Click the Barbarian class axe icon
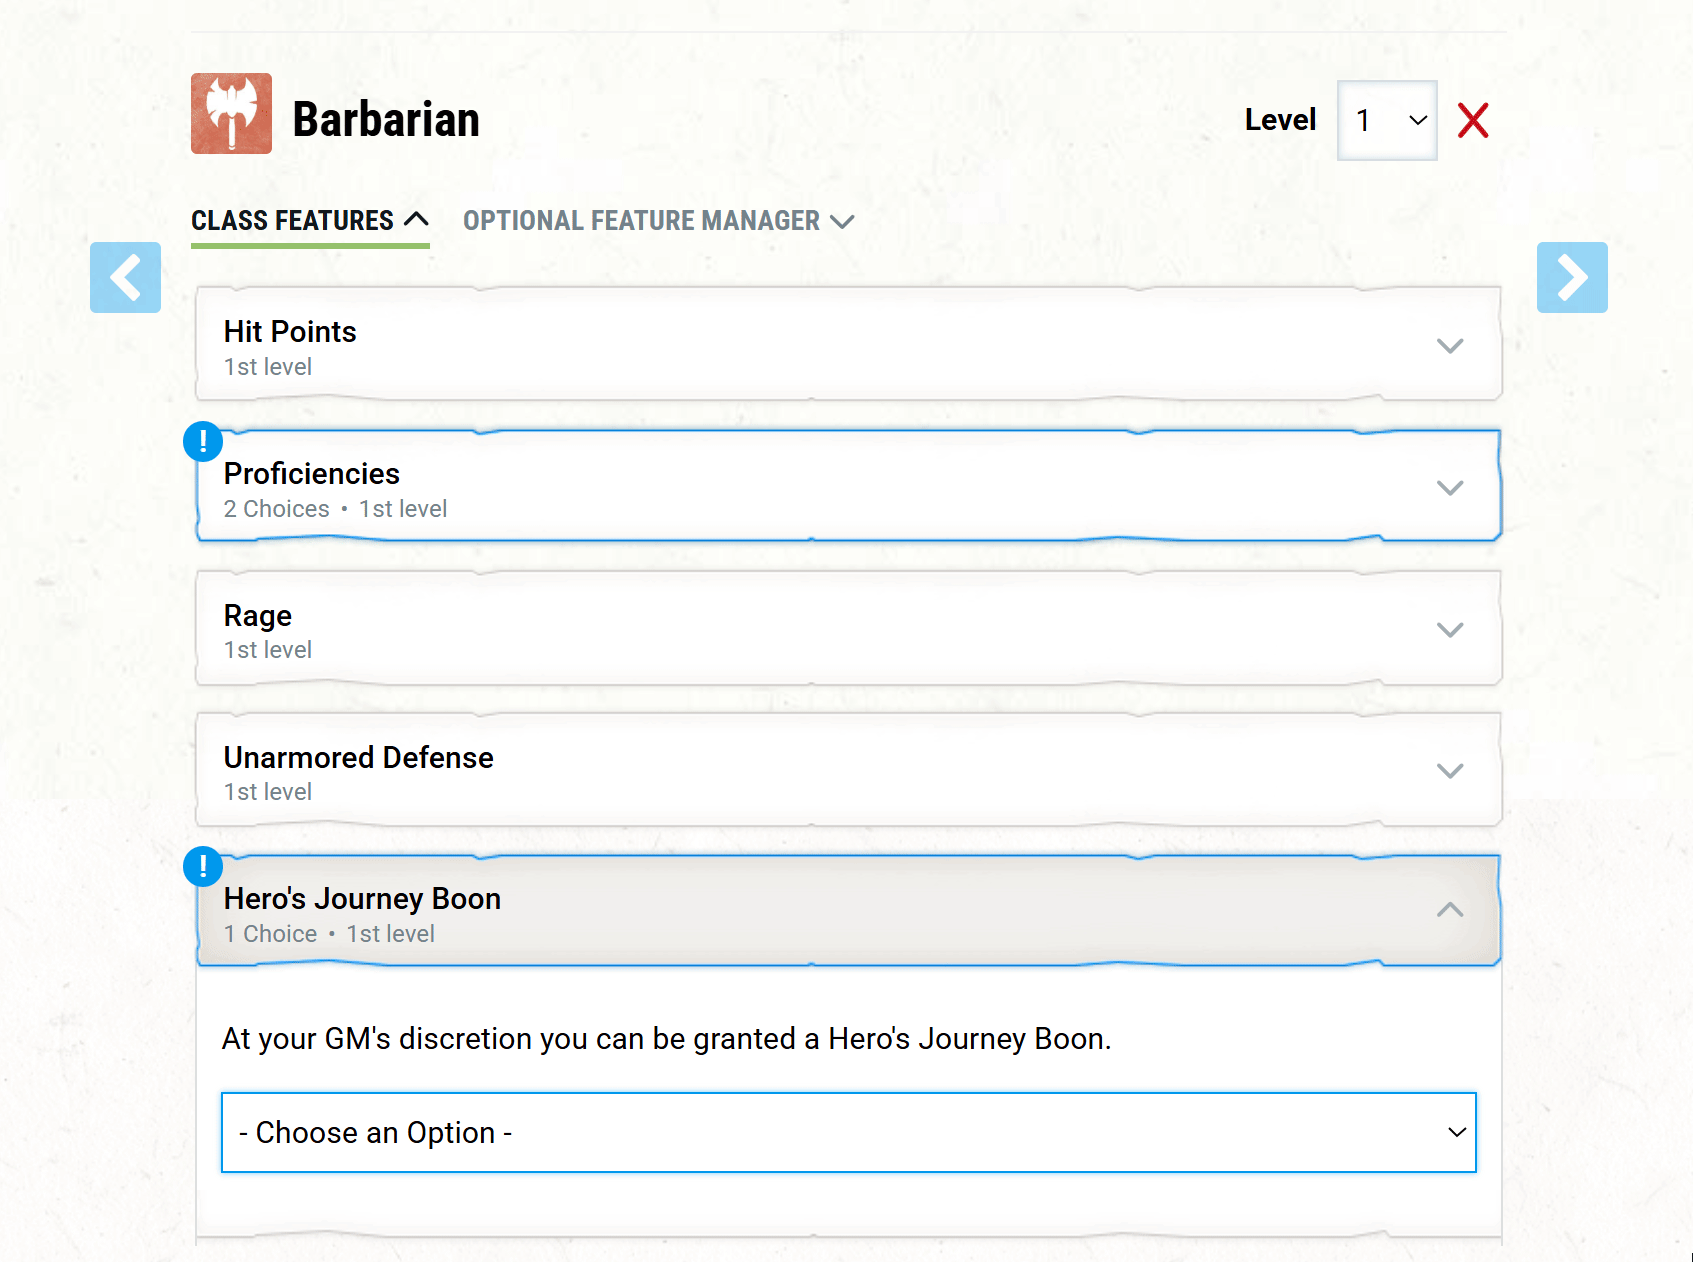The image size is (1693, 1262). (x=231, y=114)
